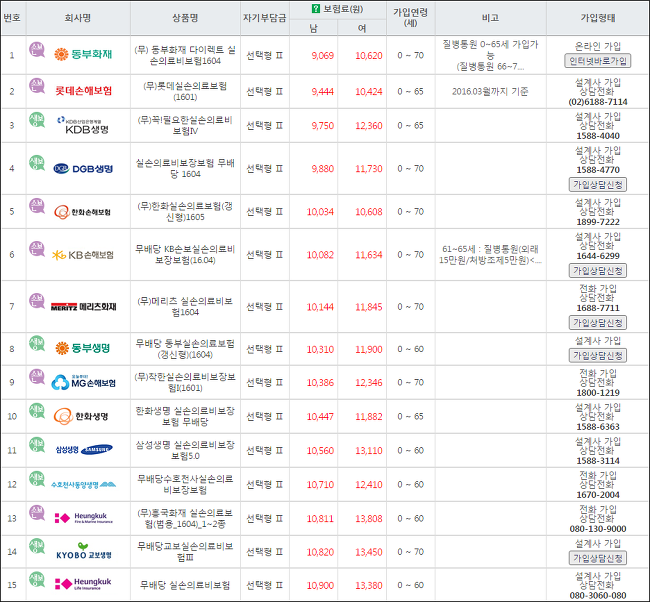Screen dimensions: 650x602
Task: Click the 상품명 column header
Action: pos(185,18)
